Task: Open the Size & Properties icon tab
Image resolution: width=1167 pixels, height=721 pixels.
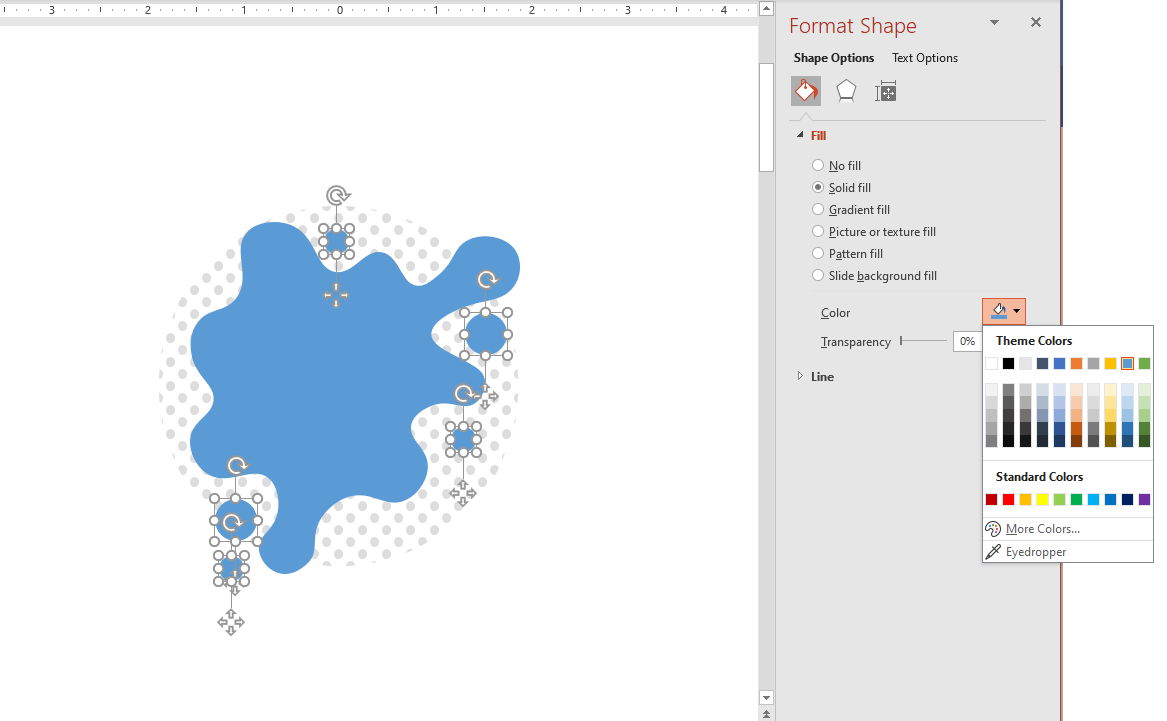Action: coord(885,92)
